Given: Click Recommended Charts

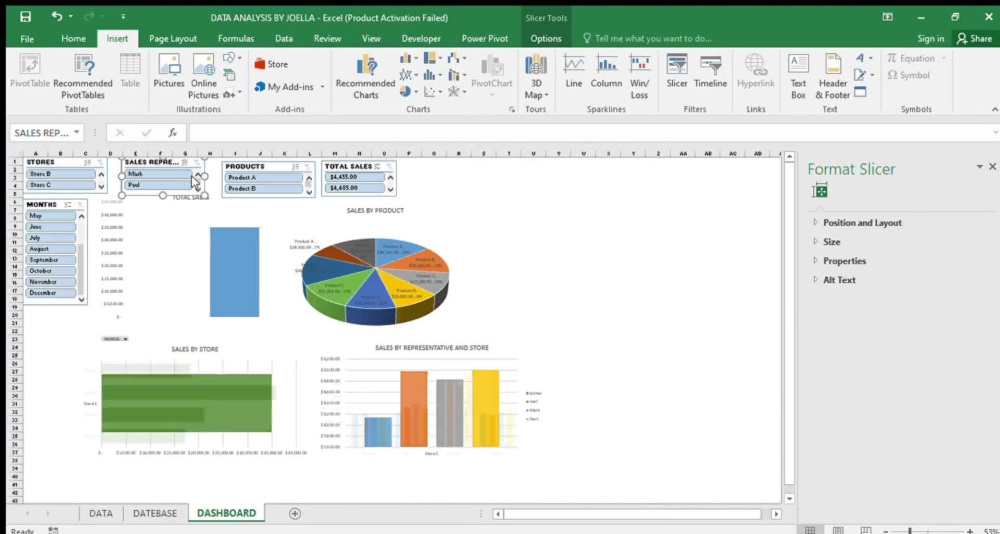Looking at the screenshot, I should click(365, 77).
